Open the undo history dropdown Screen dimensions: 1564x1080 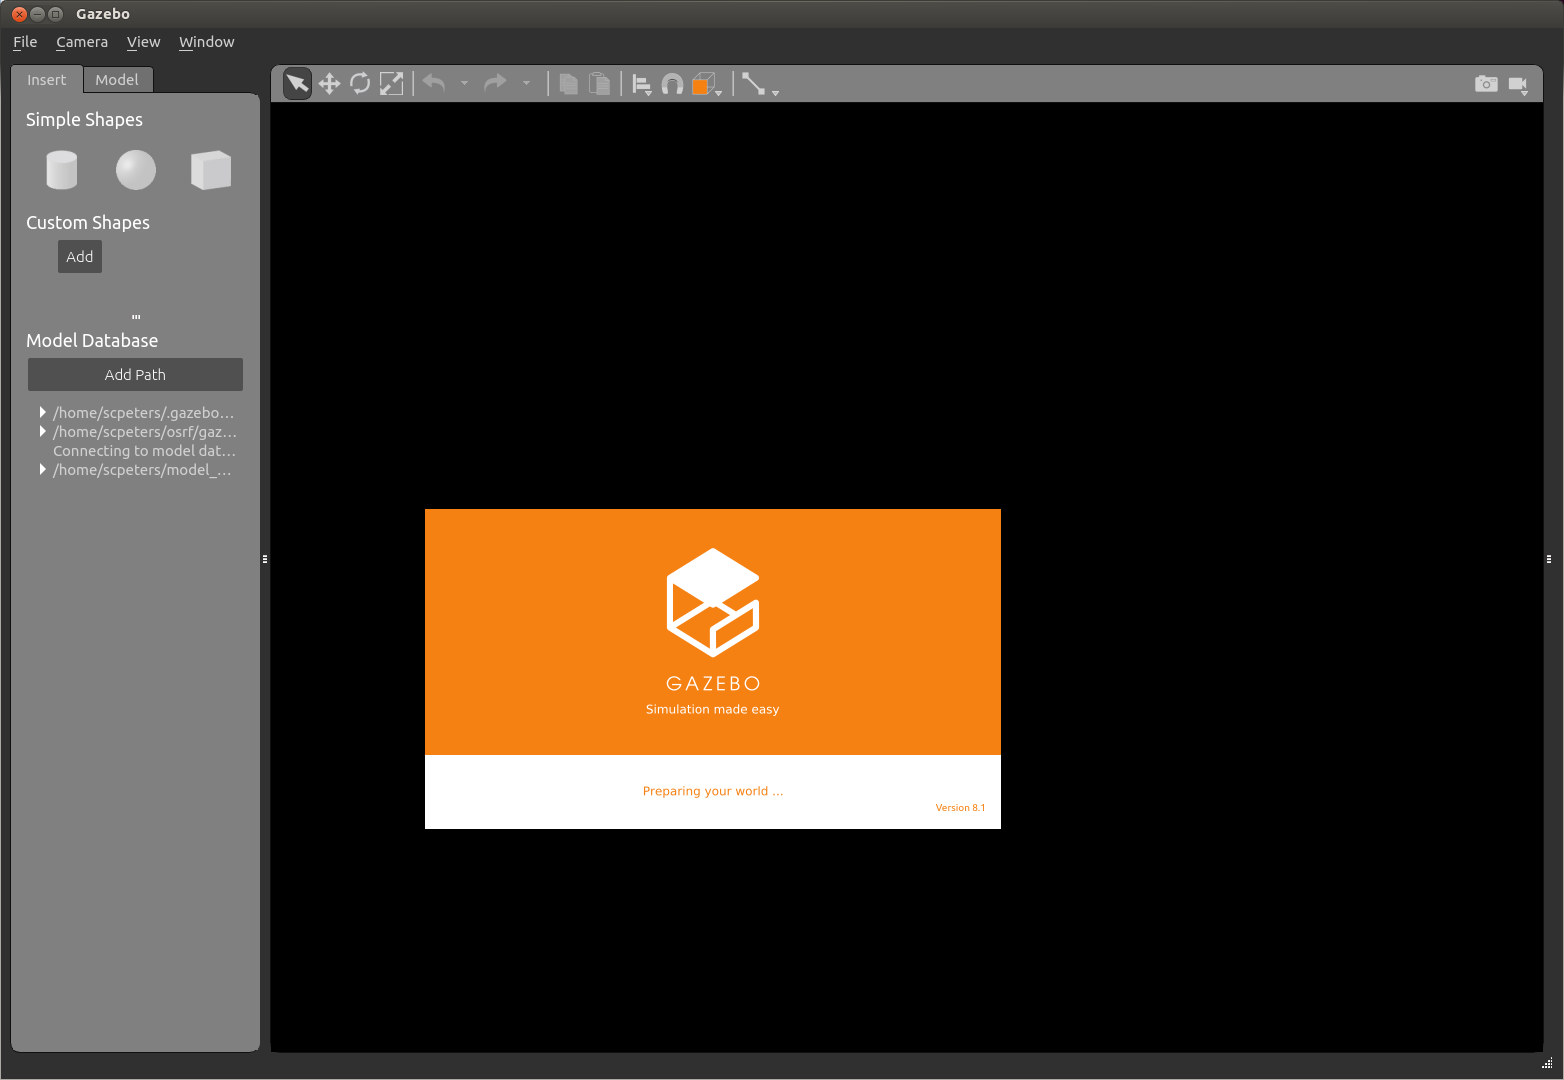point(464,83)
